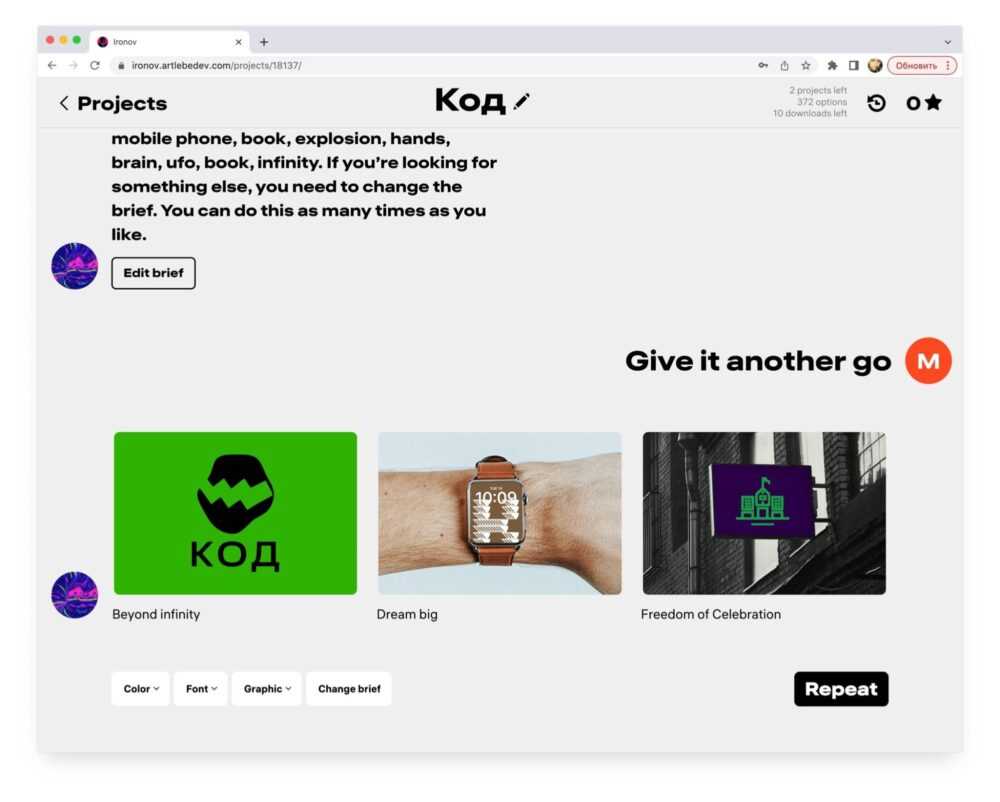Click the share icon in address bar

click(x=784, y=65)
